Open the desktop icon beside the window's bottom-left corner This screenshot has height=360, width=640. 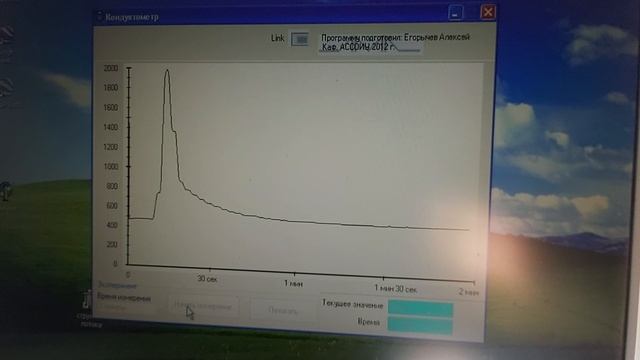point(86,308)
